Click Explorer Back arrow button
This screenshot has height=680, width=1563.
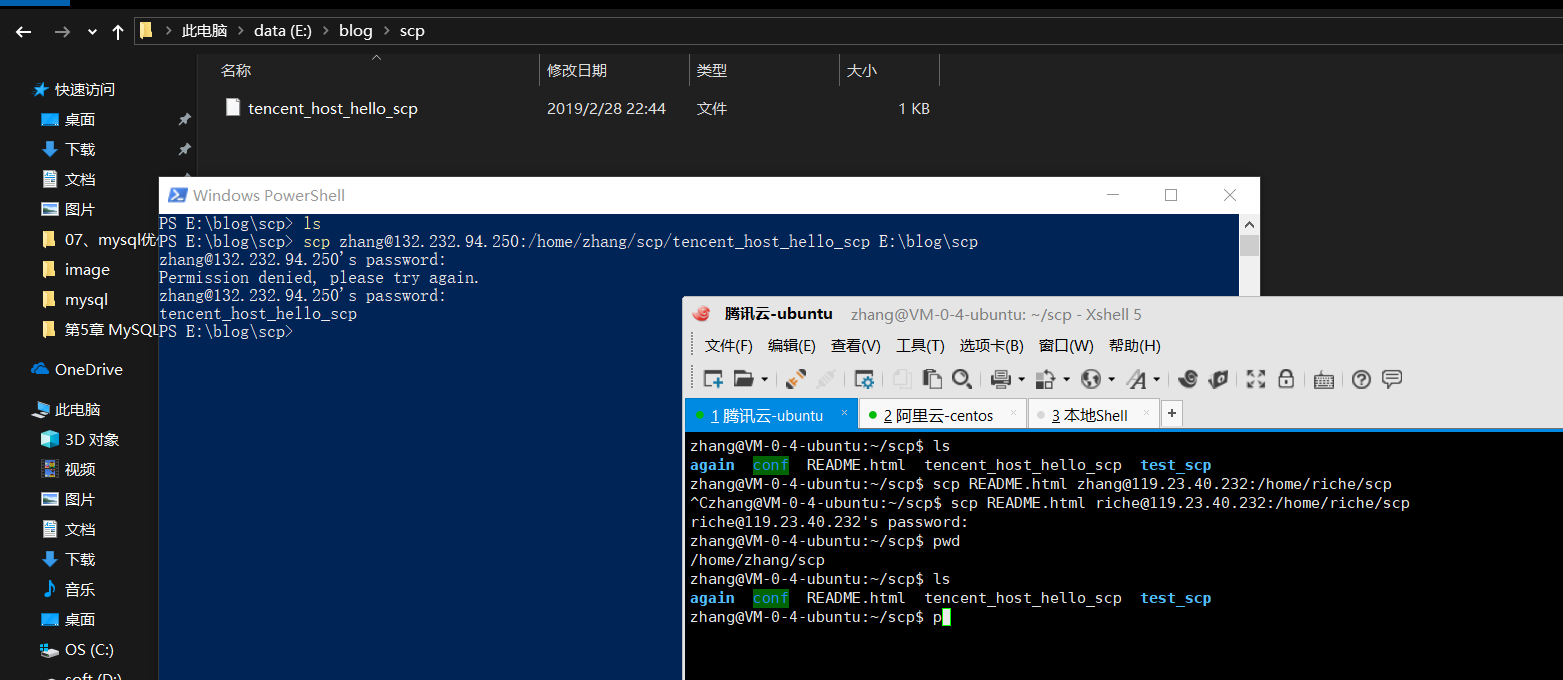tap(24, 32)
